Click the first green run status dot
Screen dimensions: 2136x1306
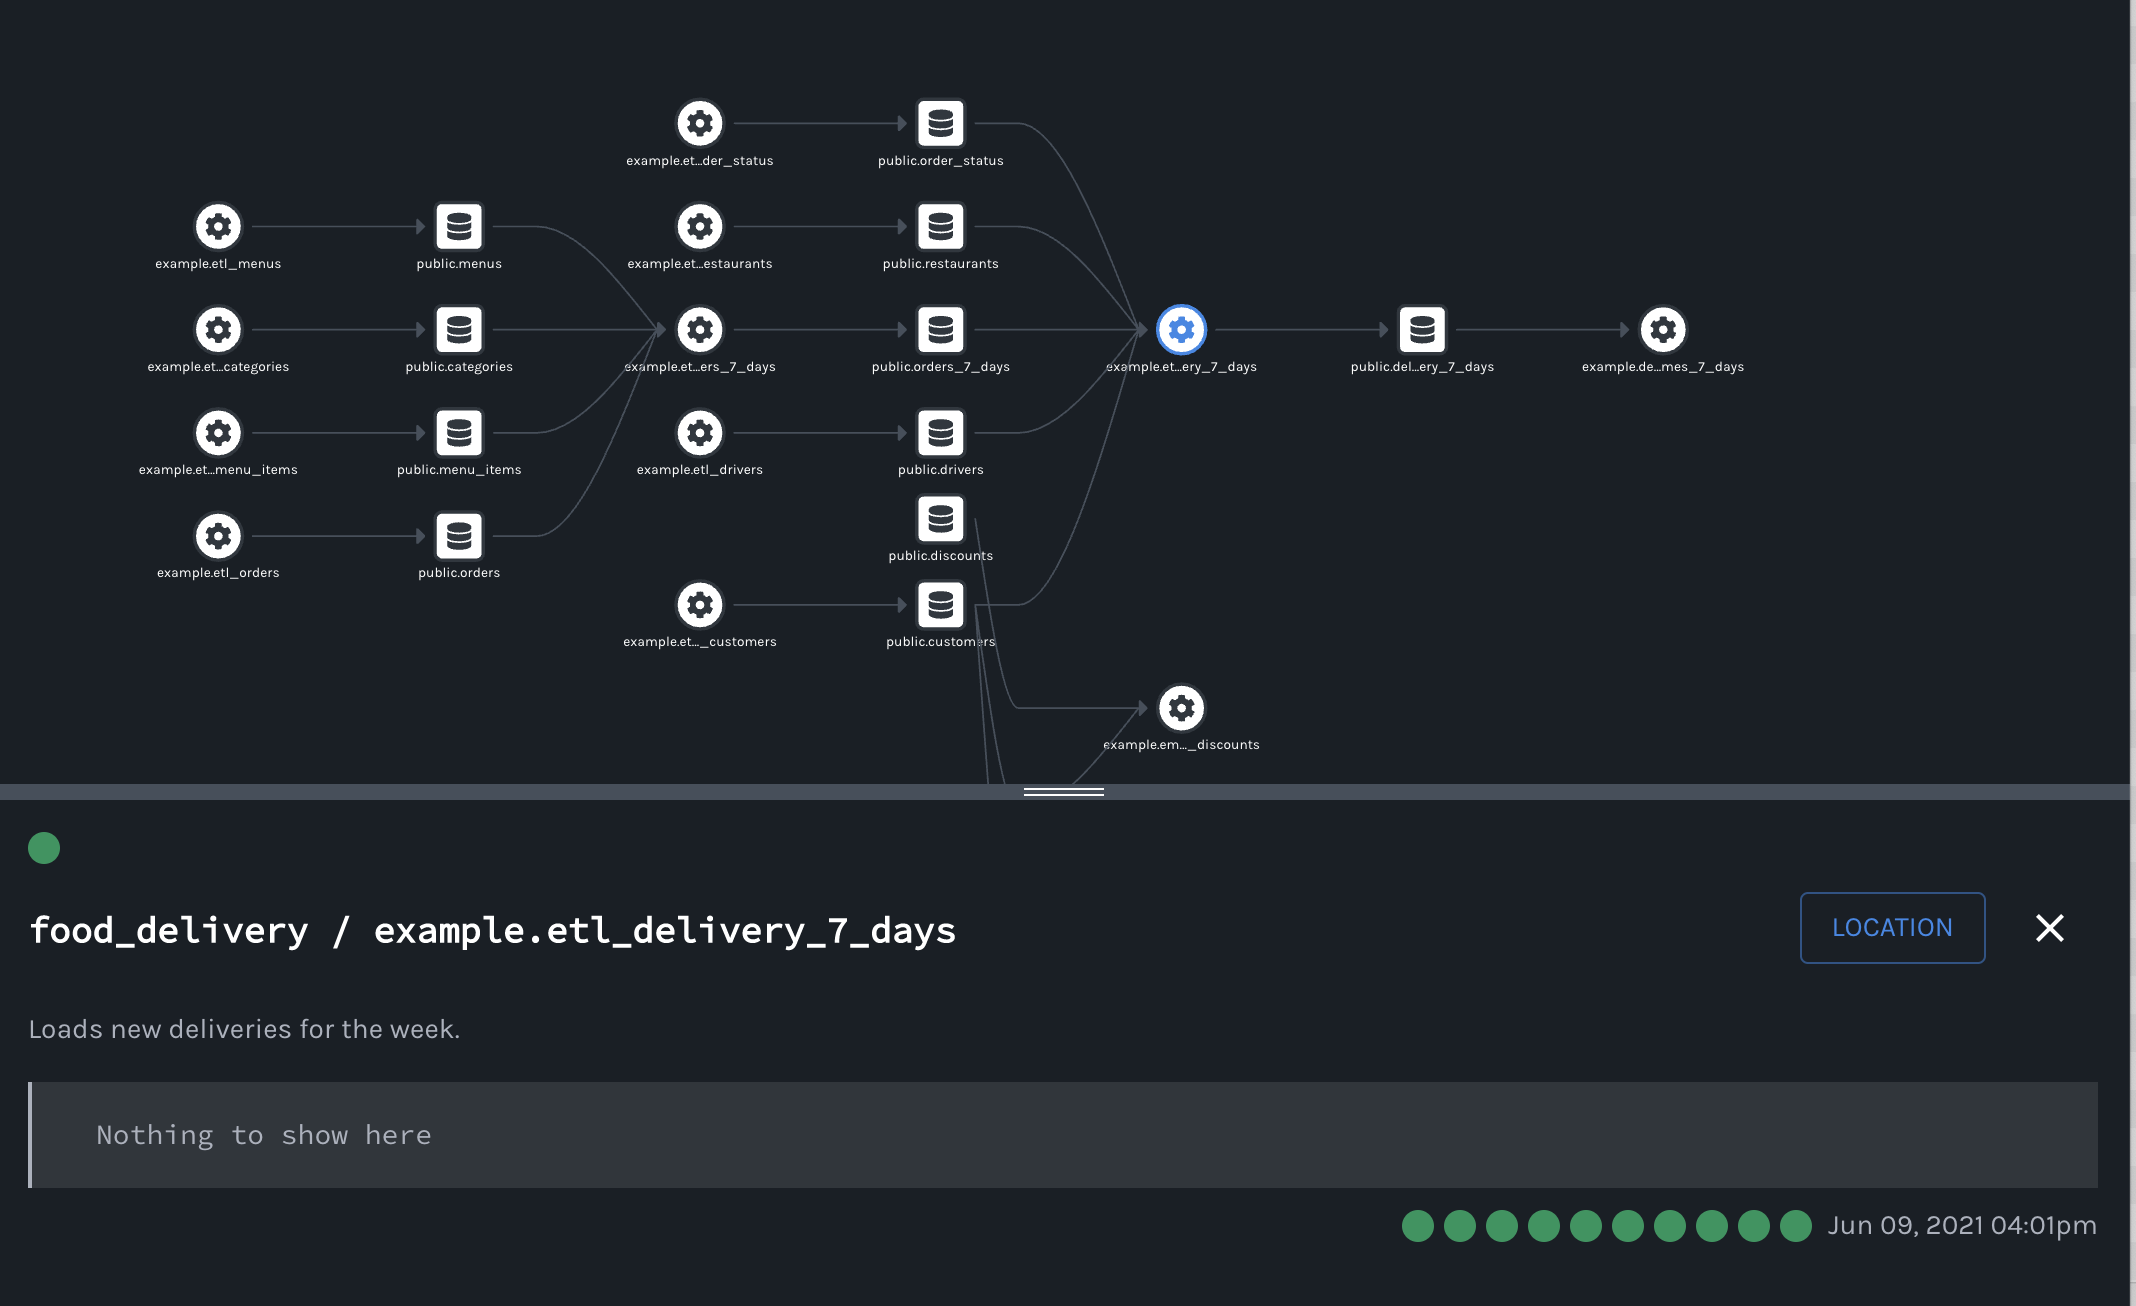point(1418,1226)
